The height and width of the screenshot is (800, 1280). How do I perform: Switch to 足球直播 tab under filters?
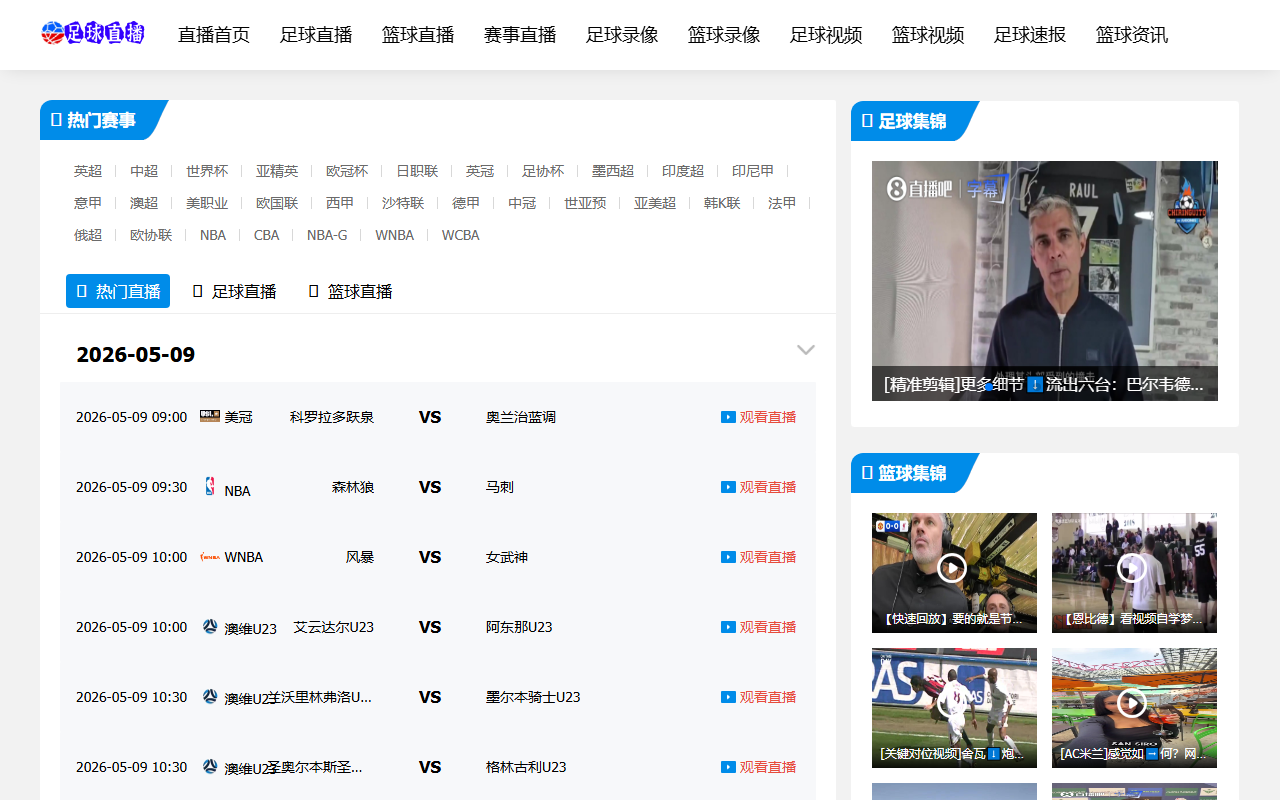point(234,291)
